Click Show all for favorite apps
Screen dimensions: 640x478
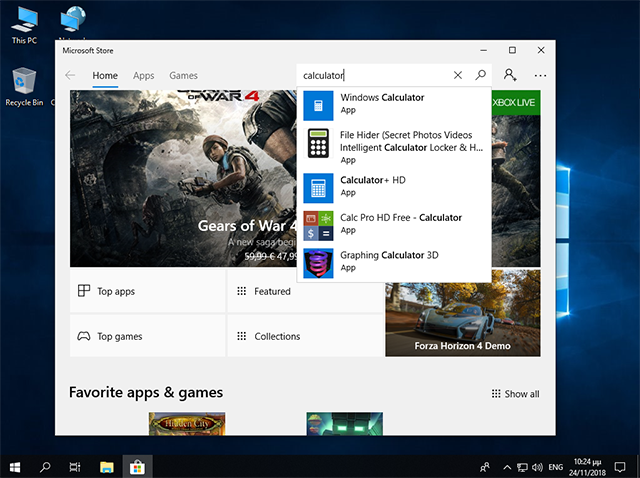point(515,394)
